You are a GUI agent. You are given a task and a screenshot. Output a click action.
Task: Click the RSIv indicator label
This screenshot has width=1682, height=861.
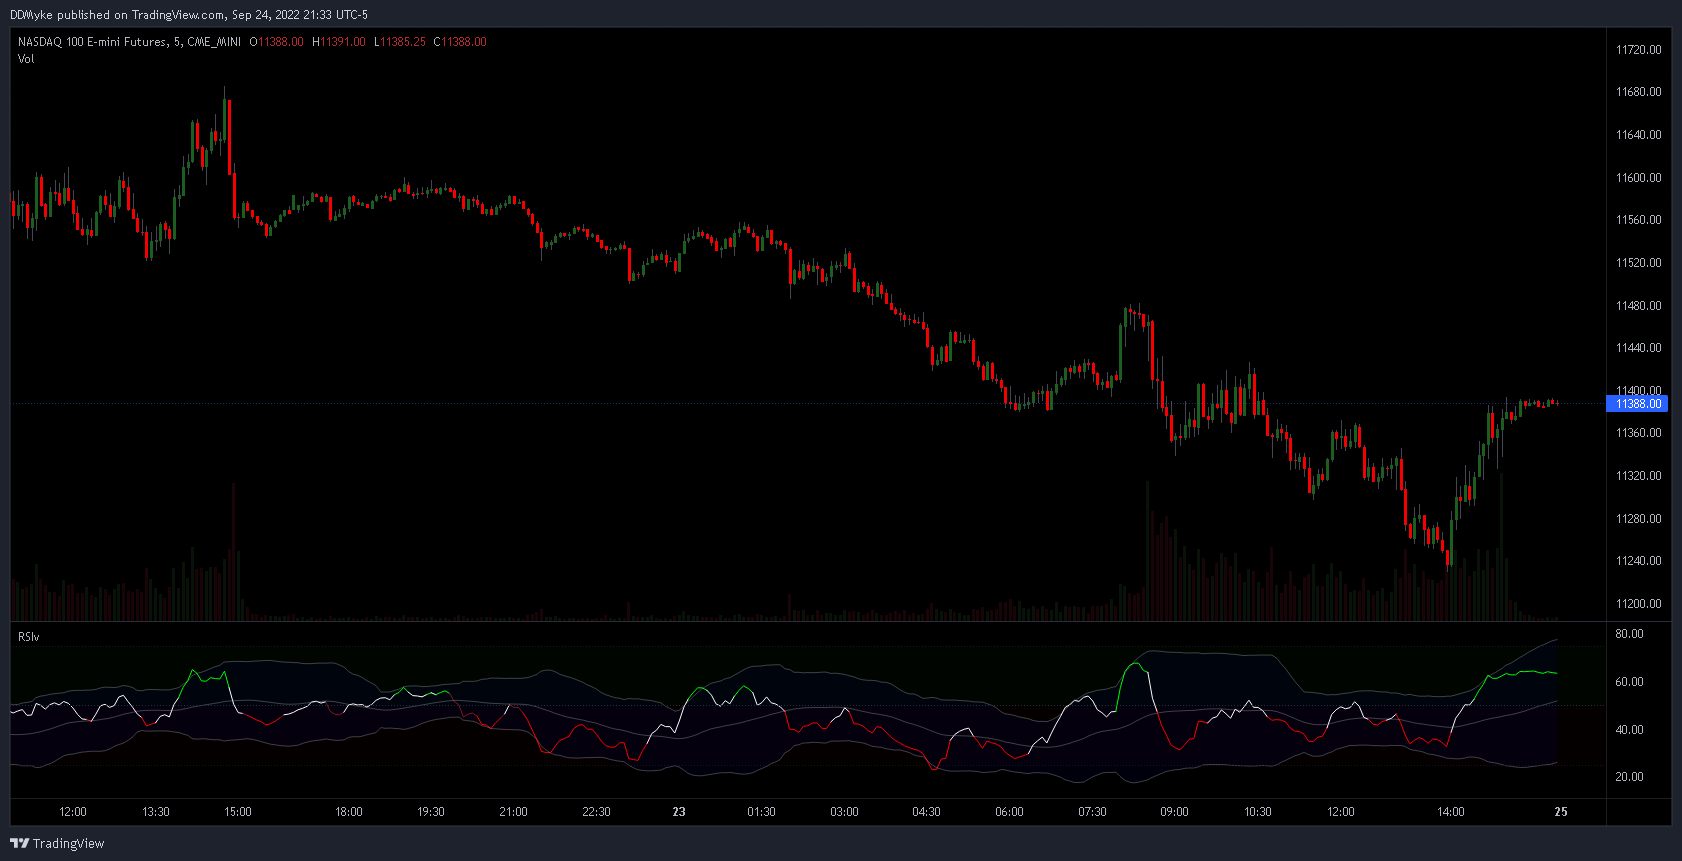point(29,637)
